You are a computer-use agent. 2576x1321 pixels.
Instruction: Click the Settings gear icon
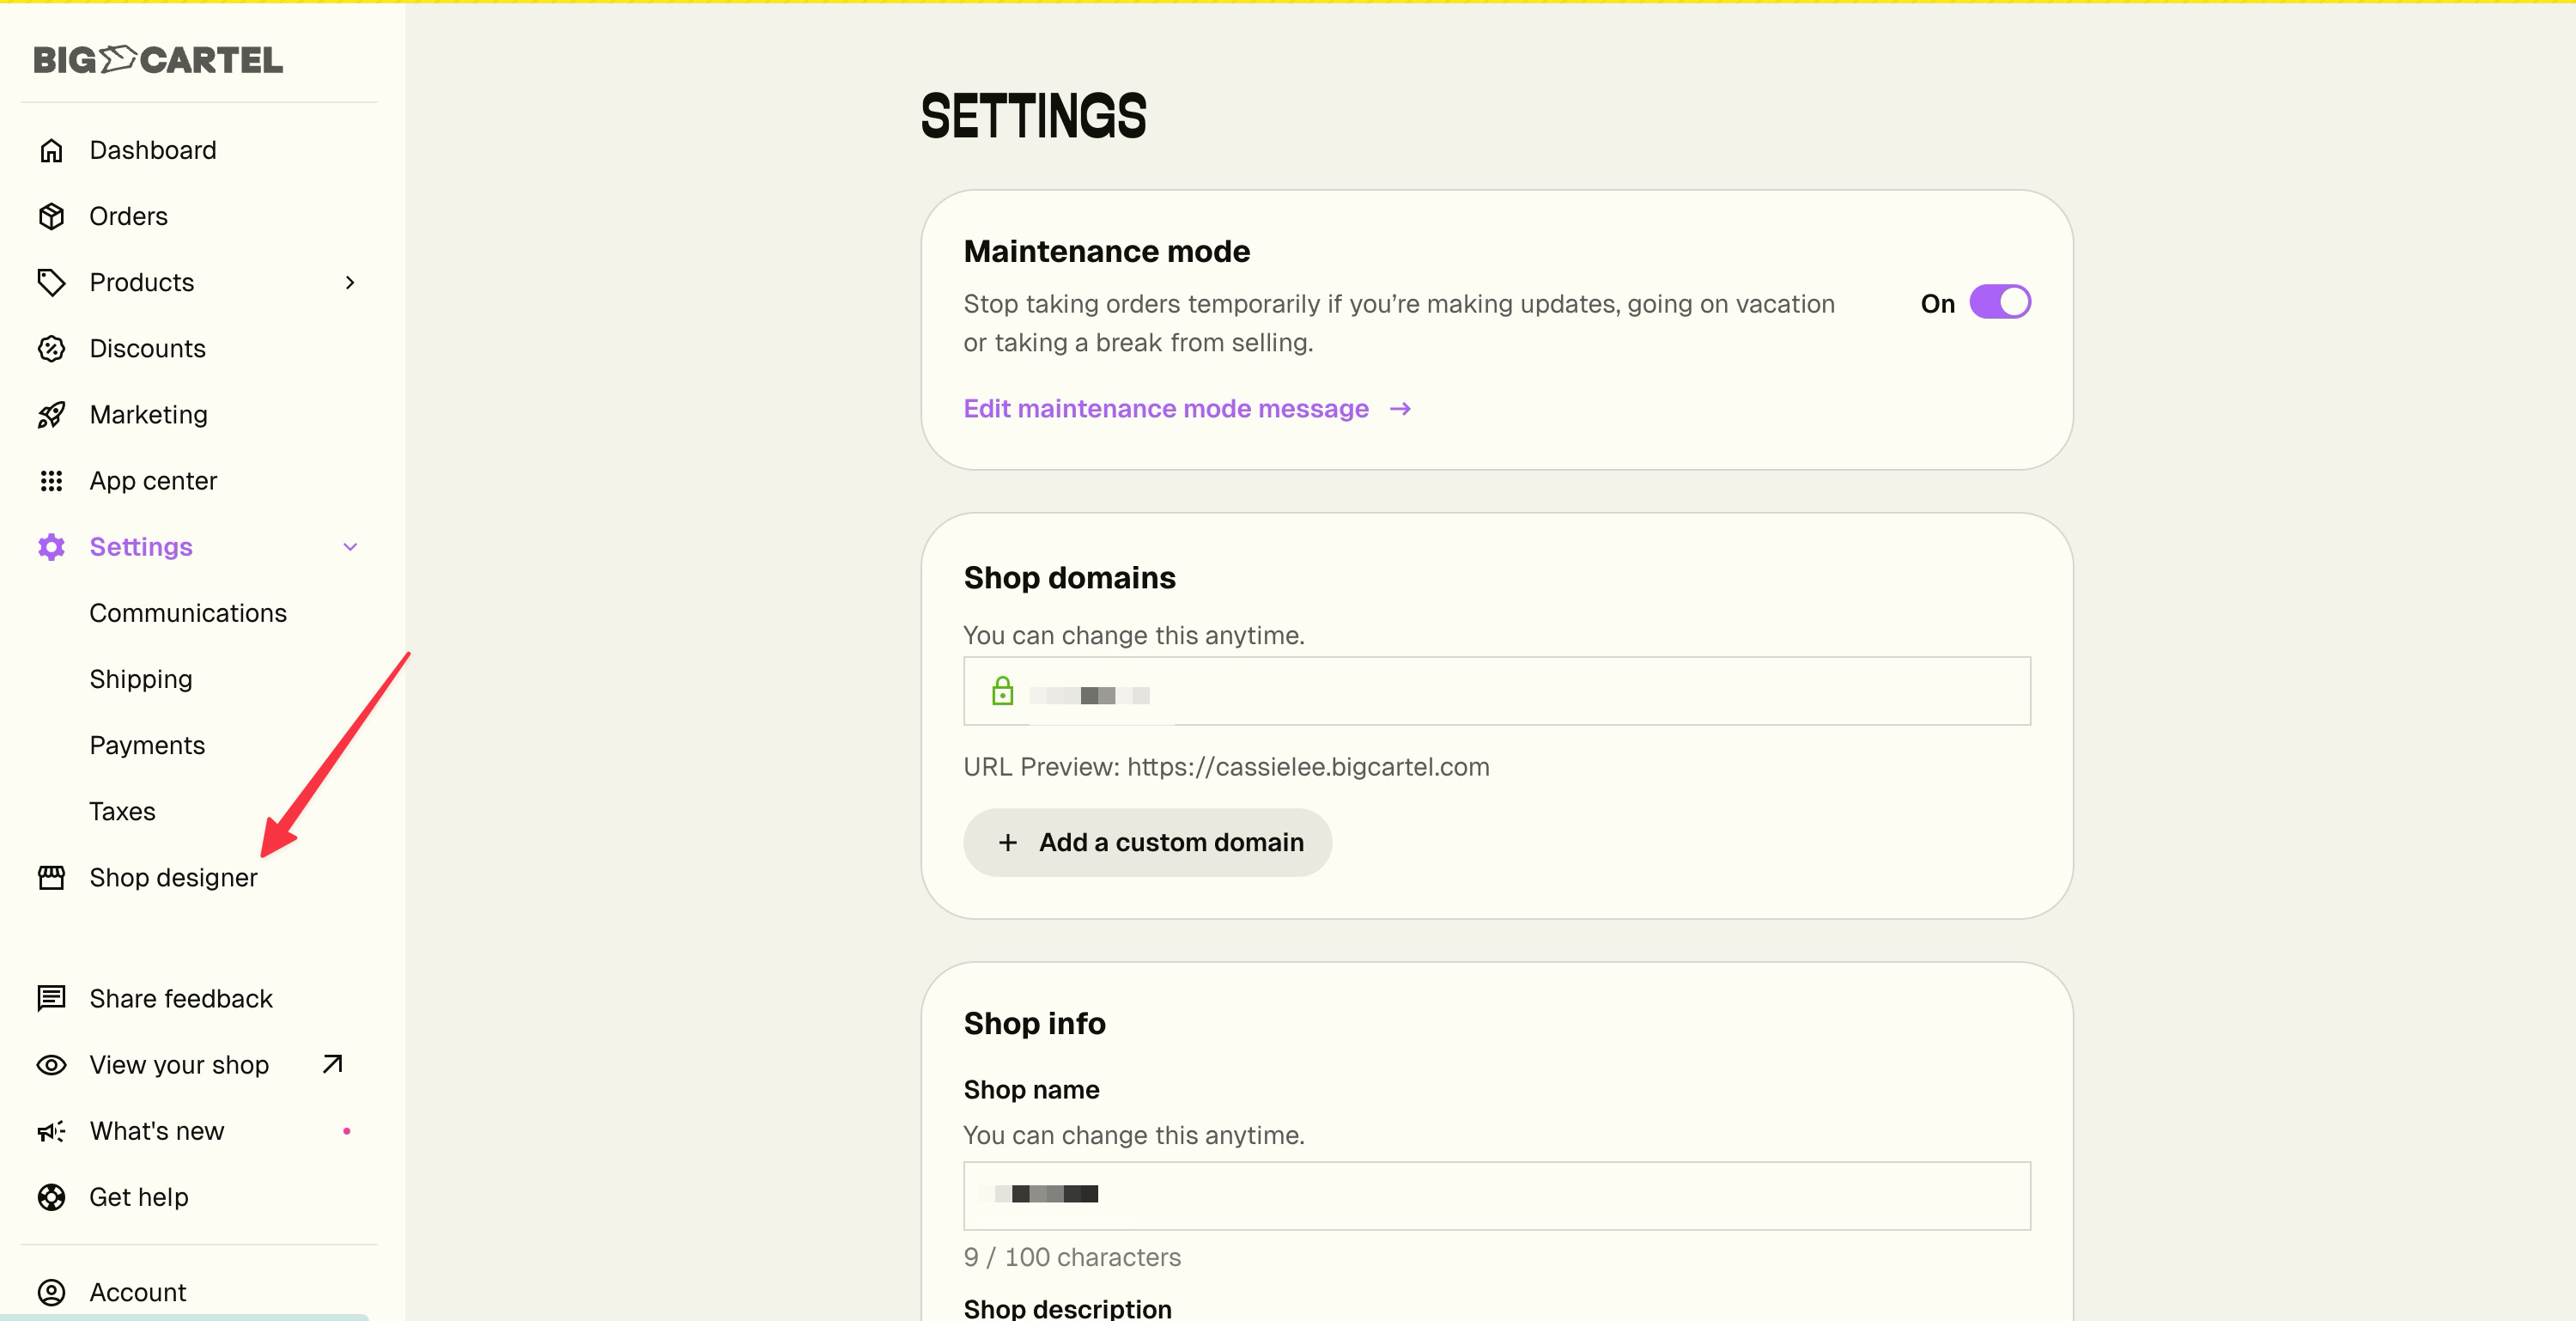click(x=51, y=547)
